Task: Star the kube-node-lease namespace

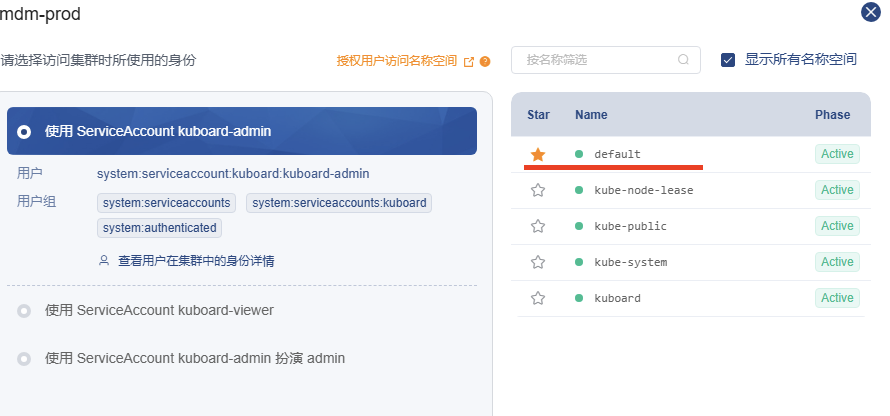Action: (x=538, y=190)
